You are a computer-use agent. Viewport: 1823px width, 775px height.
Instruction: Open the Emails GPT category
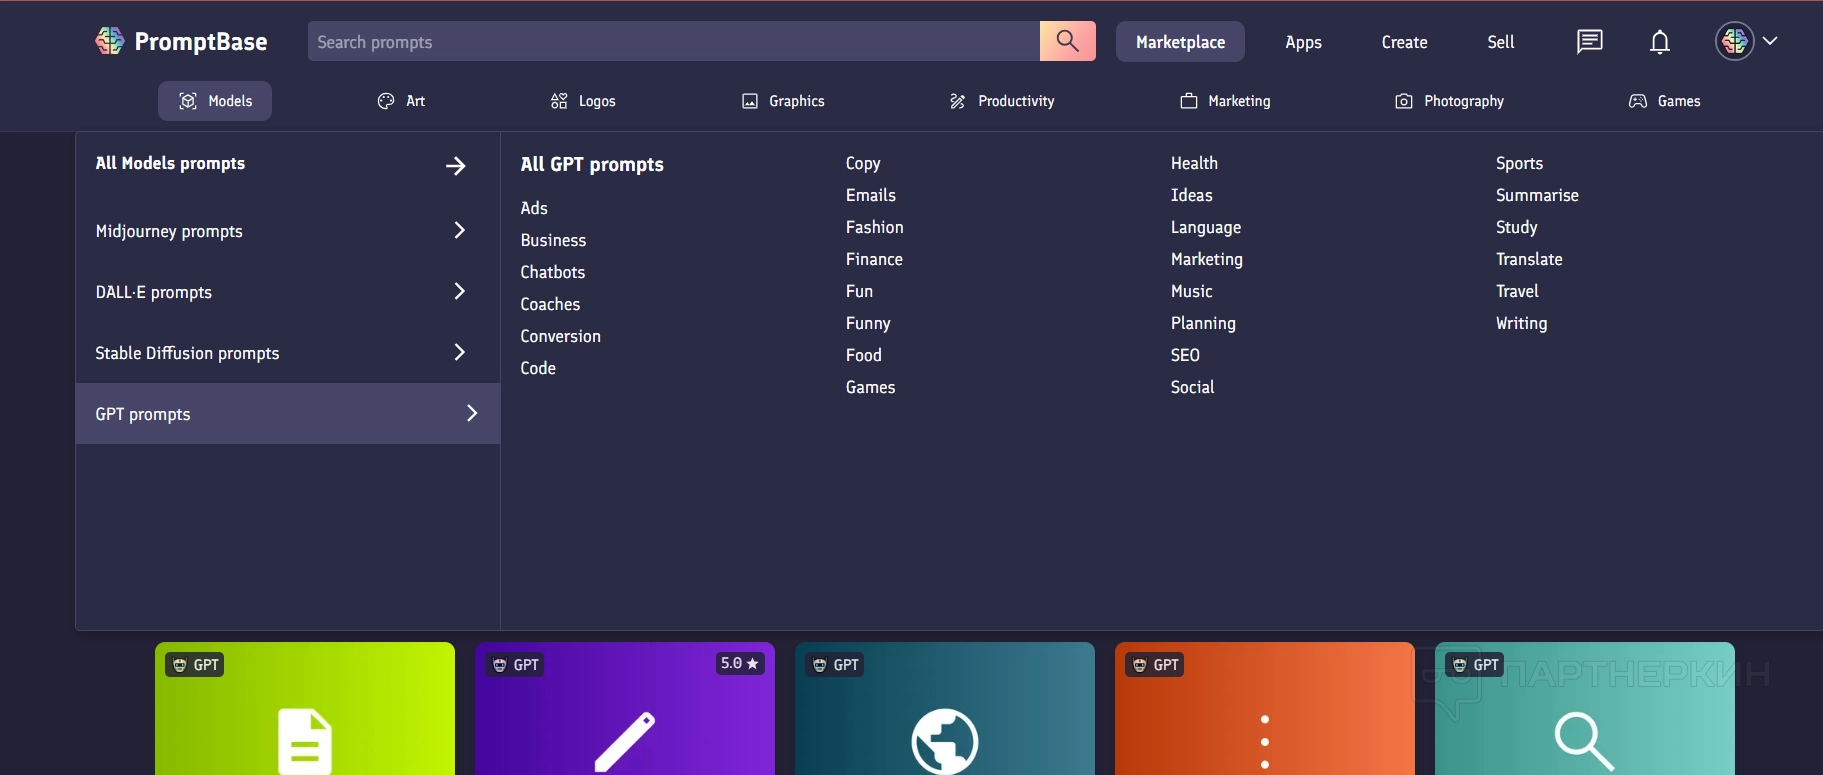(x=871, y=195)
